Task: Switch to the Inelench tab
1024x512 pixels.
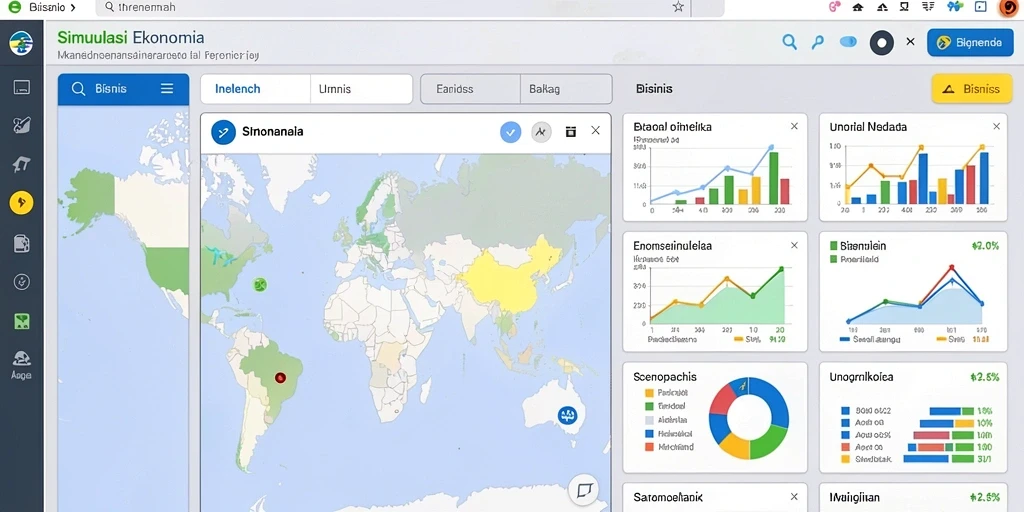Action: coord(255,89)
